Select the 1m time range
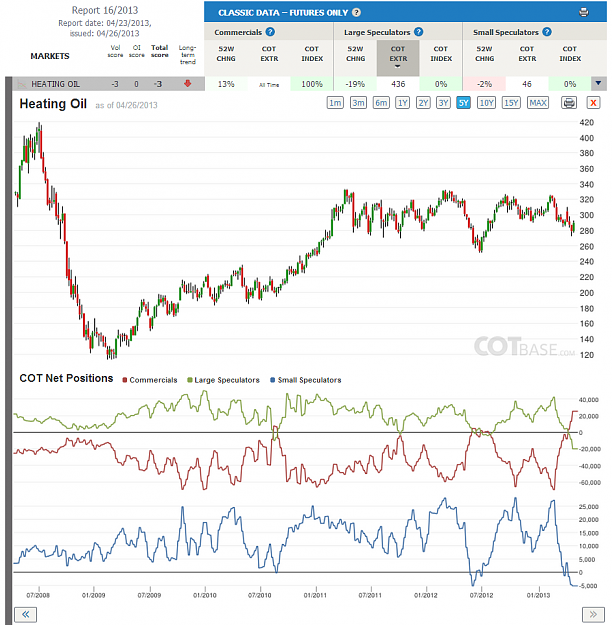The image size is (612, 625). [335, 103]
